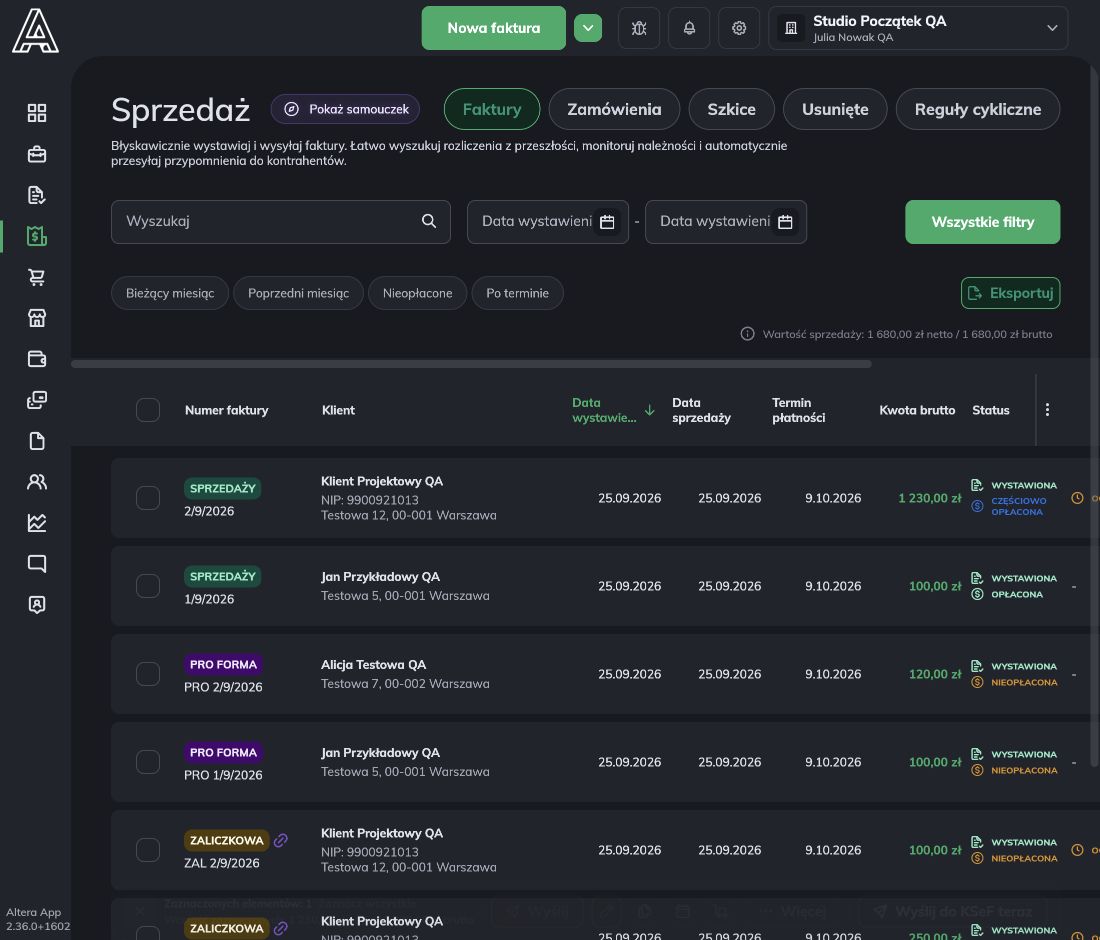Switch to the Zamówienia tab
1100x940 pixels.
(614, 109)
